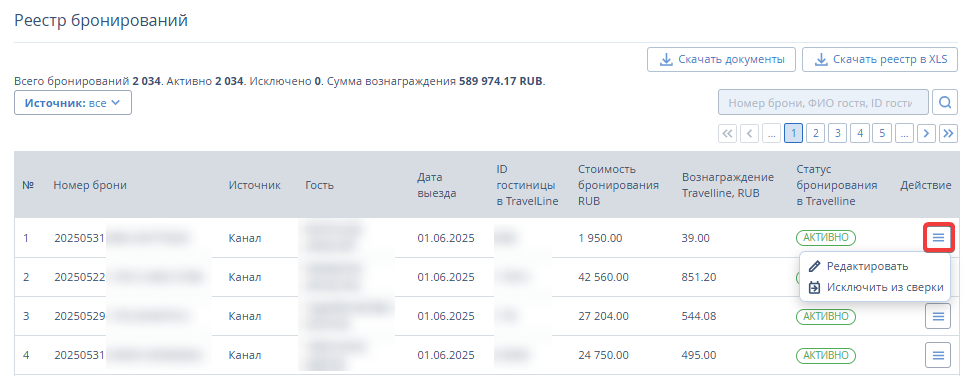Click the magnifier search icon button
This screenshot has height=376, width=972.
point(945,102)
